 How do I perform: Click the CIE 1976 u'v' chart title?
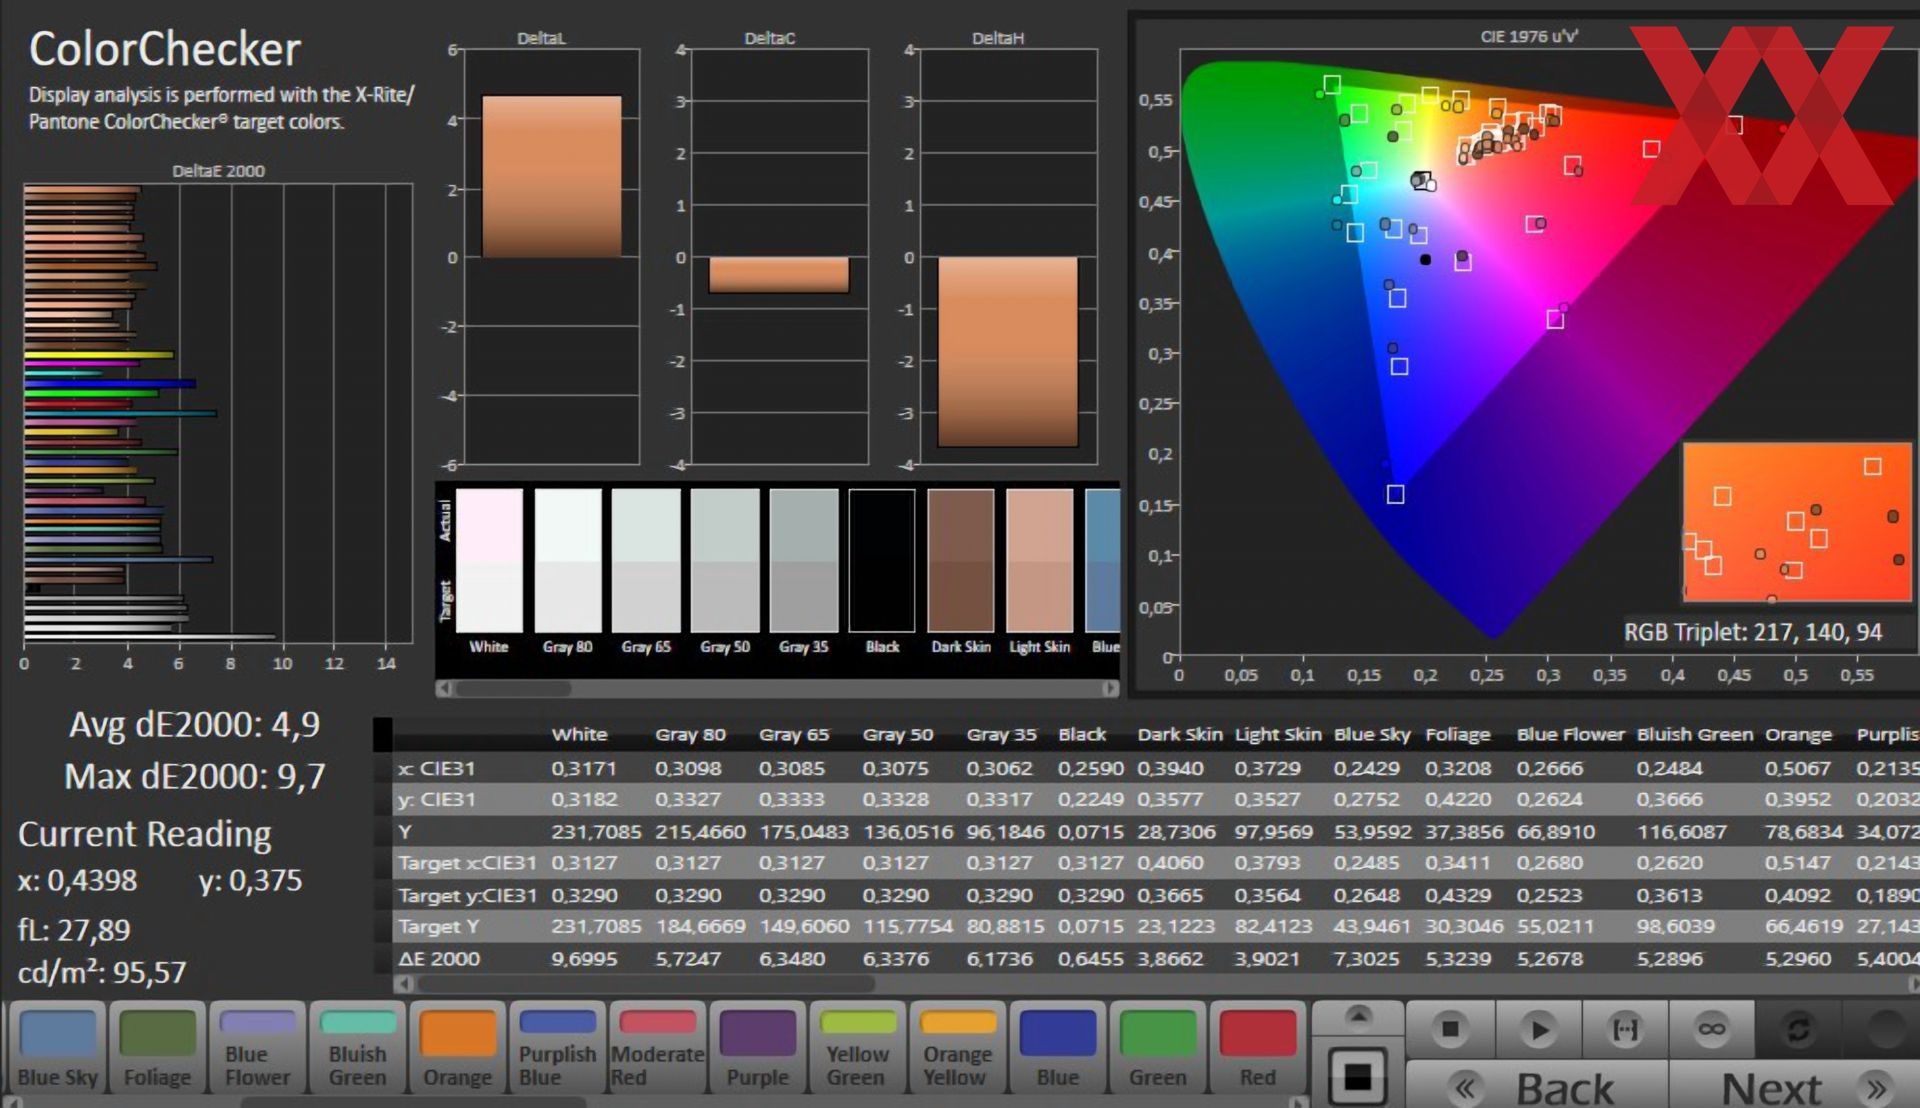coord(1529,36)
